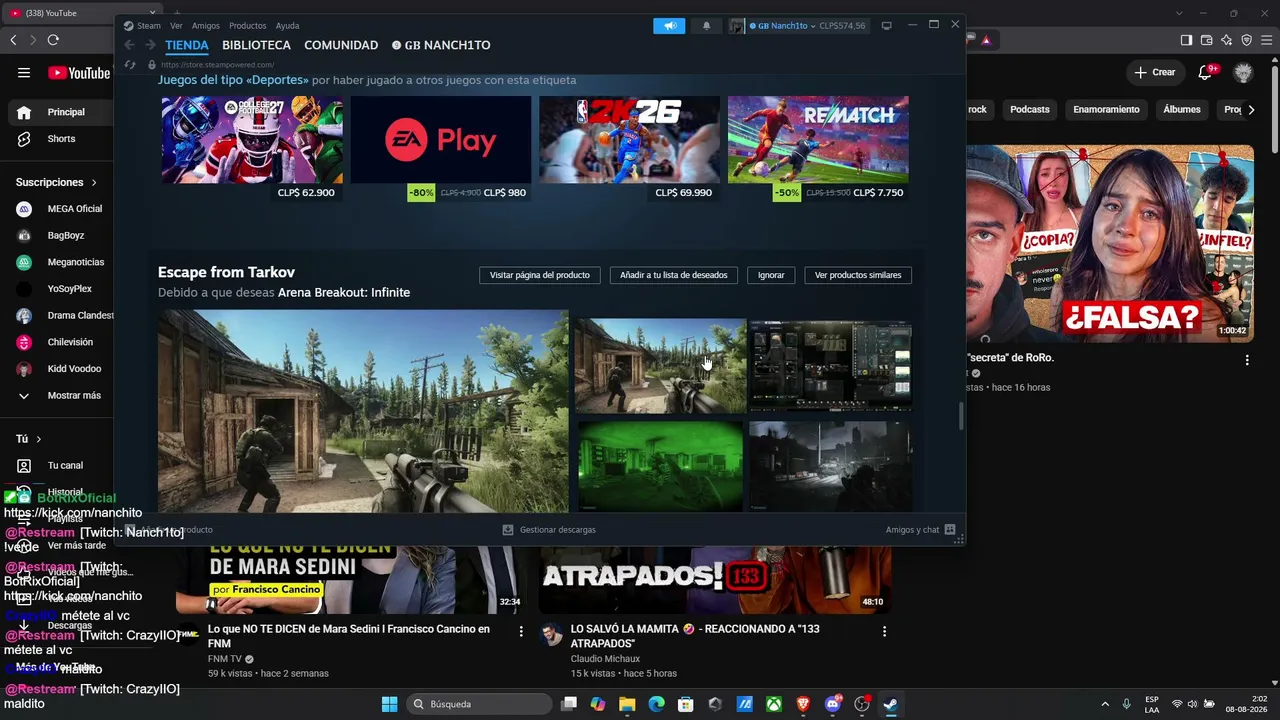Open the YouTube hamburger guide menu
Image resolution: width=1280 pixels, height=720 pixels.
click(x=24, y=73)
